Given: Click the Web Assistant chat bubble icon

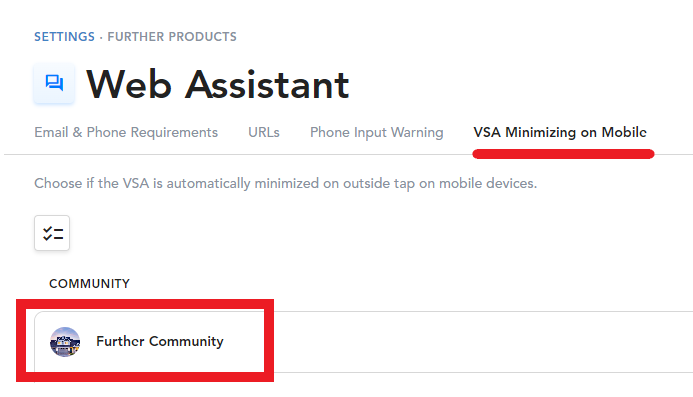Looking at the screenshot, I should click(54, 83).
